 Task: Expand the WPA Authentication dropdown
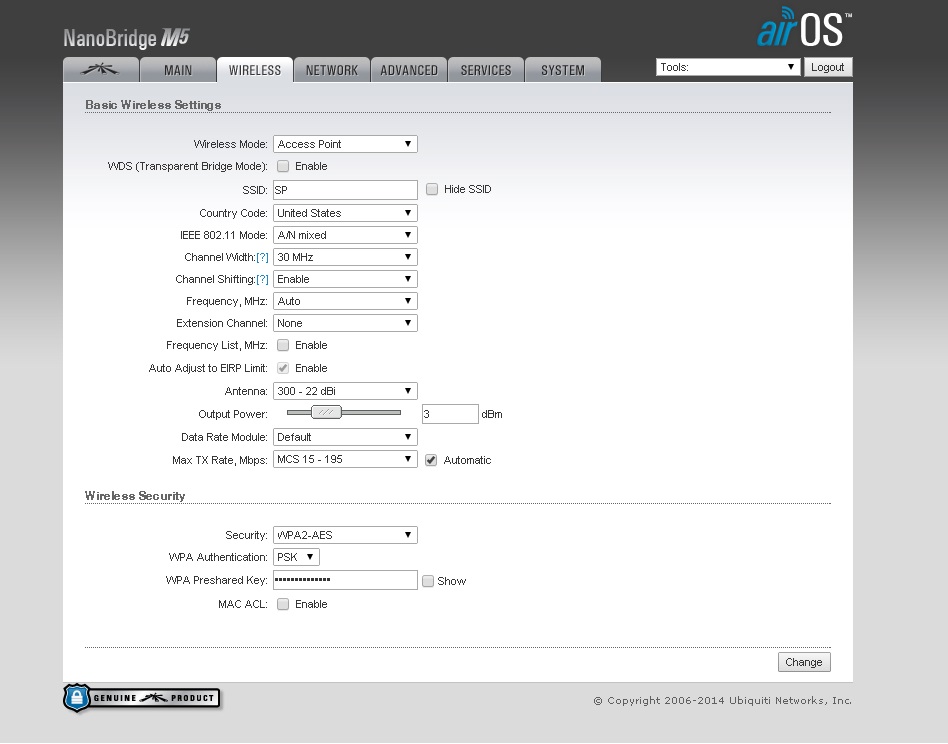point(296,557)
